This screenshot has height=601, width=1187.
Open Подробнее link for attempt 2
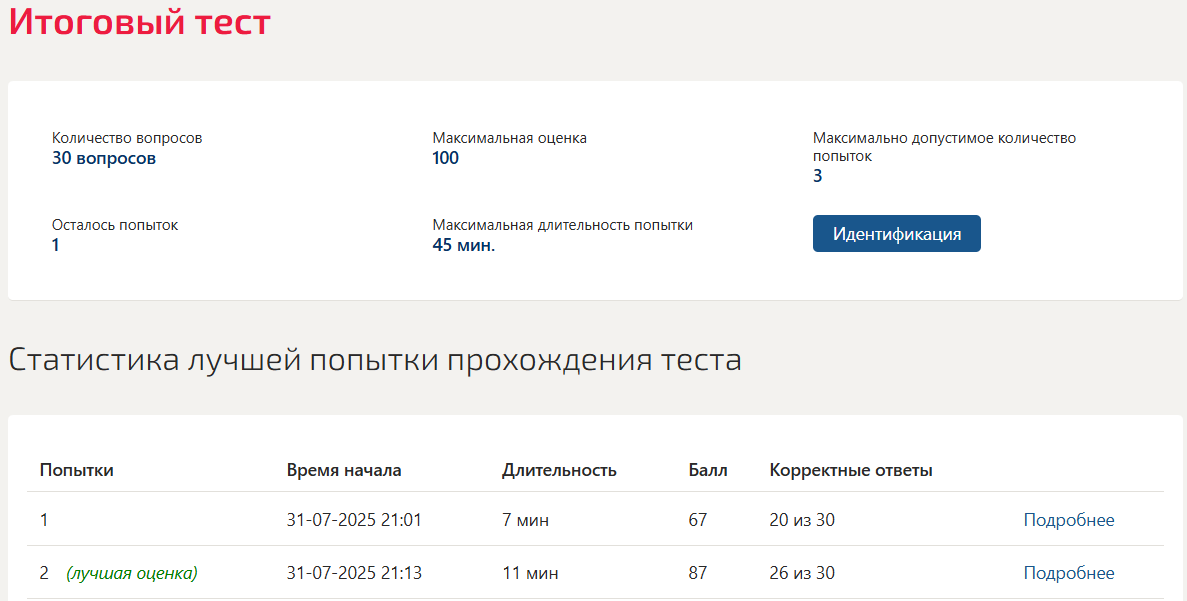point(1069,573)
